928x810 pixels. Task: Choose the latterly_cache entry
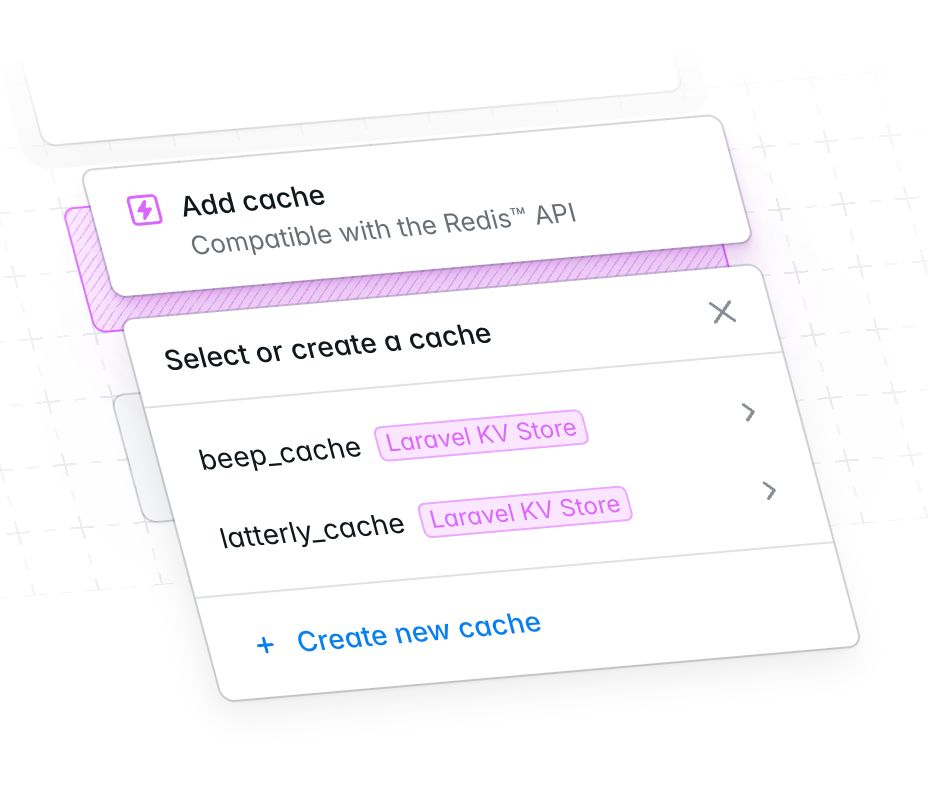(x=311, y=530)
